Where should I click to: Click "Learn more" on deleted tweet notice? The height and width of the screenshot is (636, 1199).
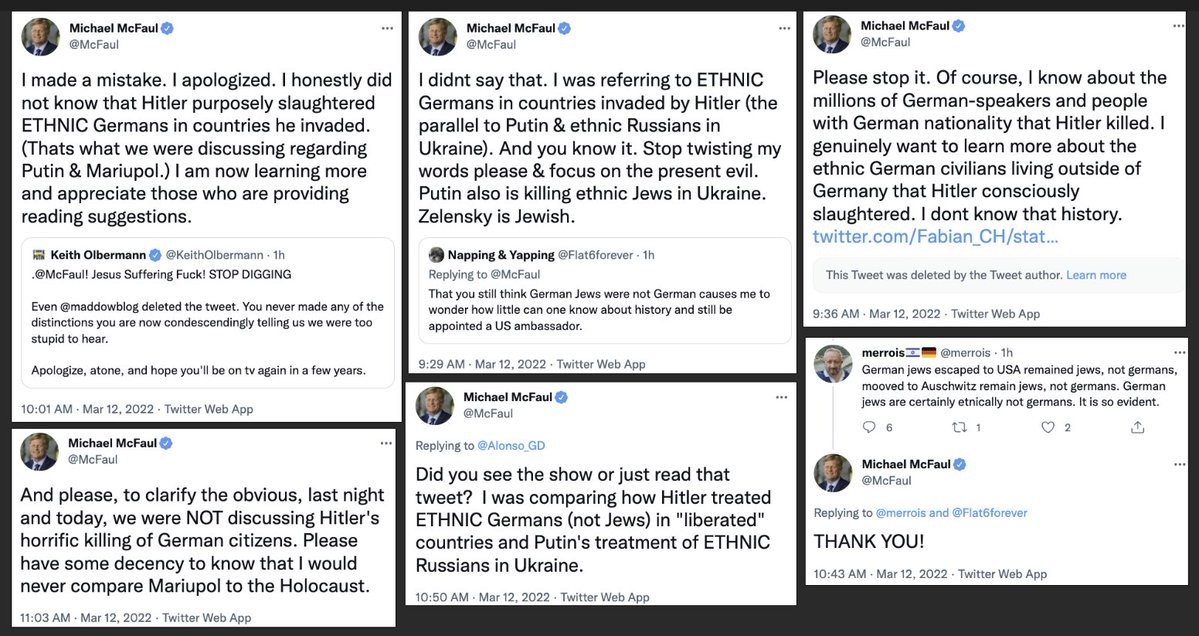[1096, 275]
